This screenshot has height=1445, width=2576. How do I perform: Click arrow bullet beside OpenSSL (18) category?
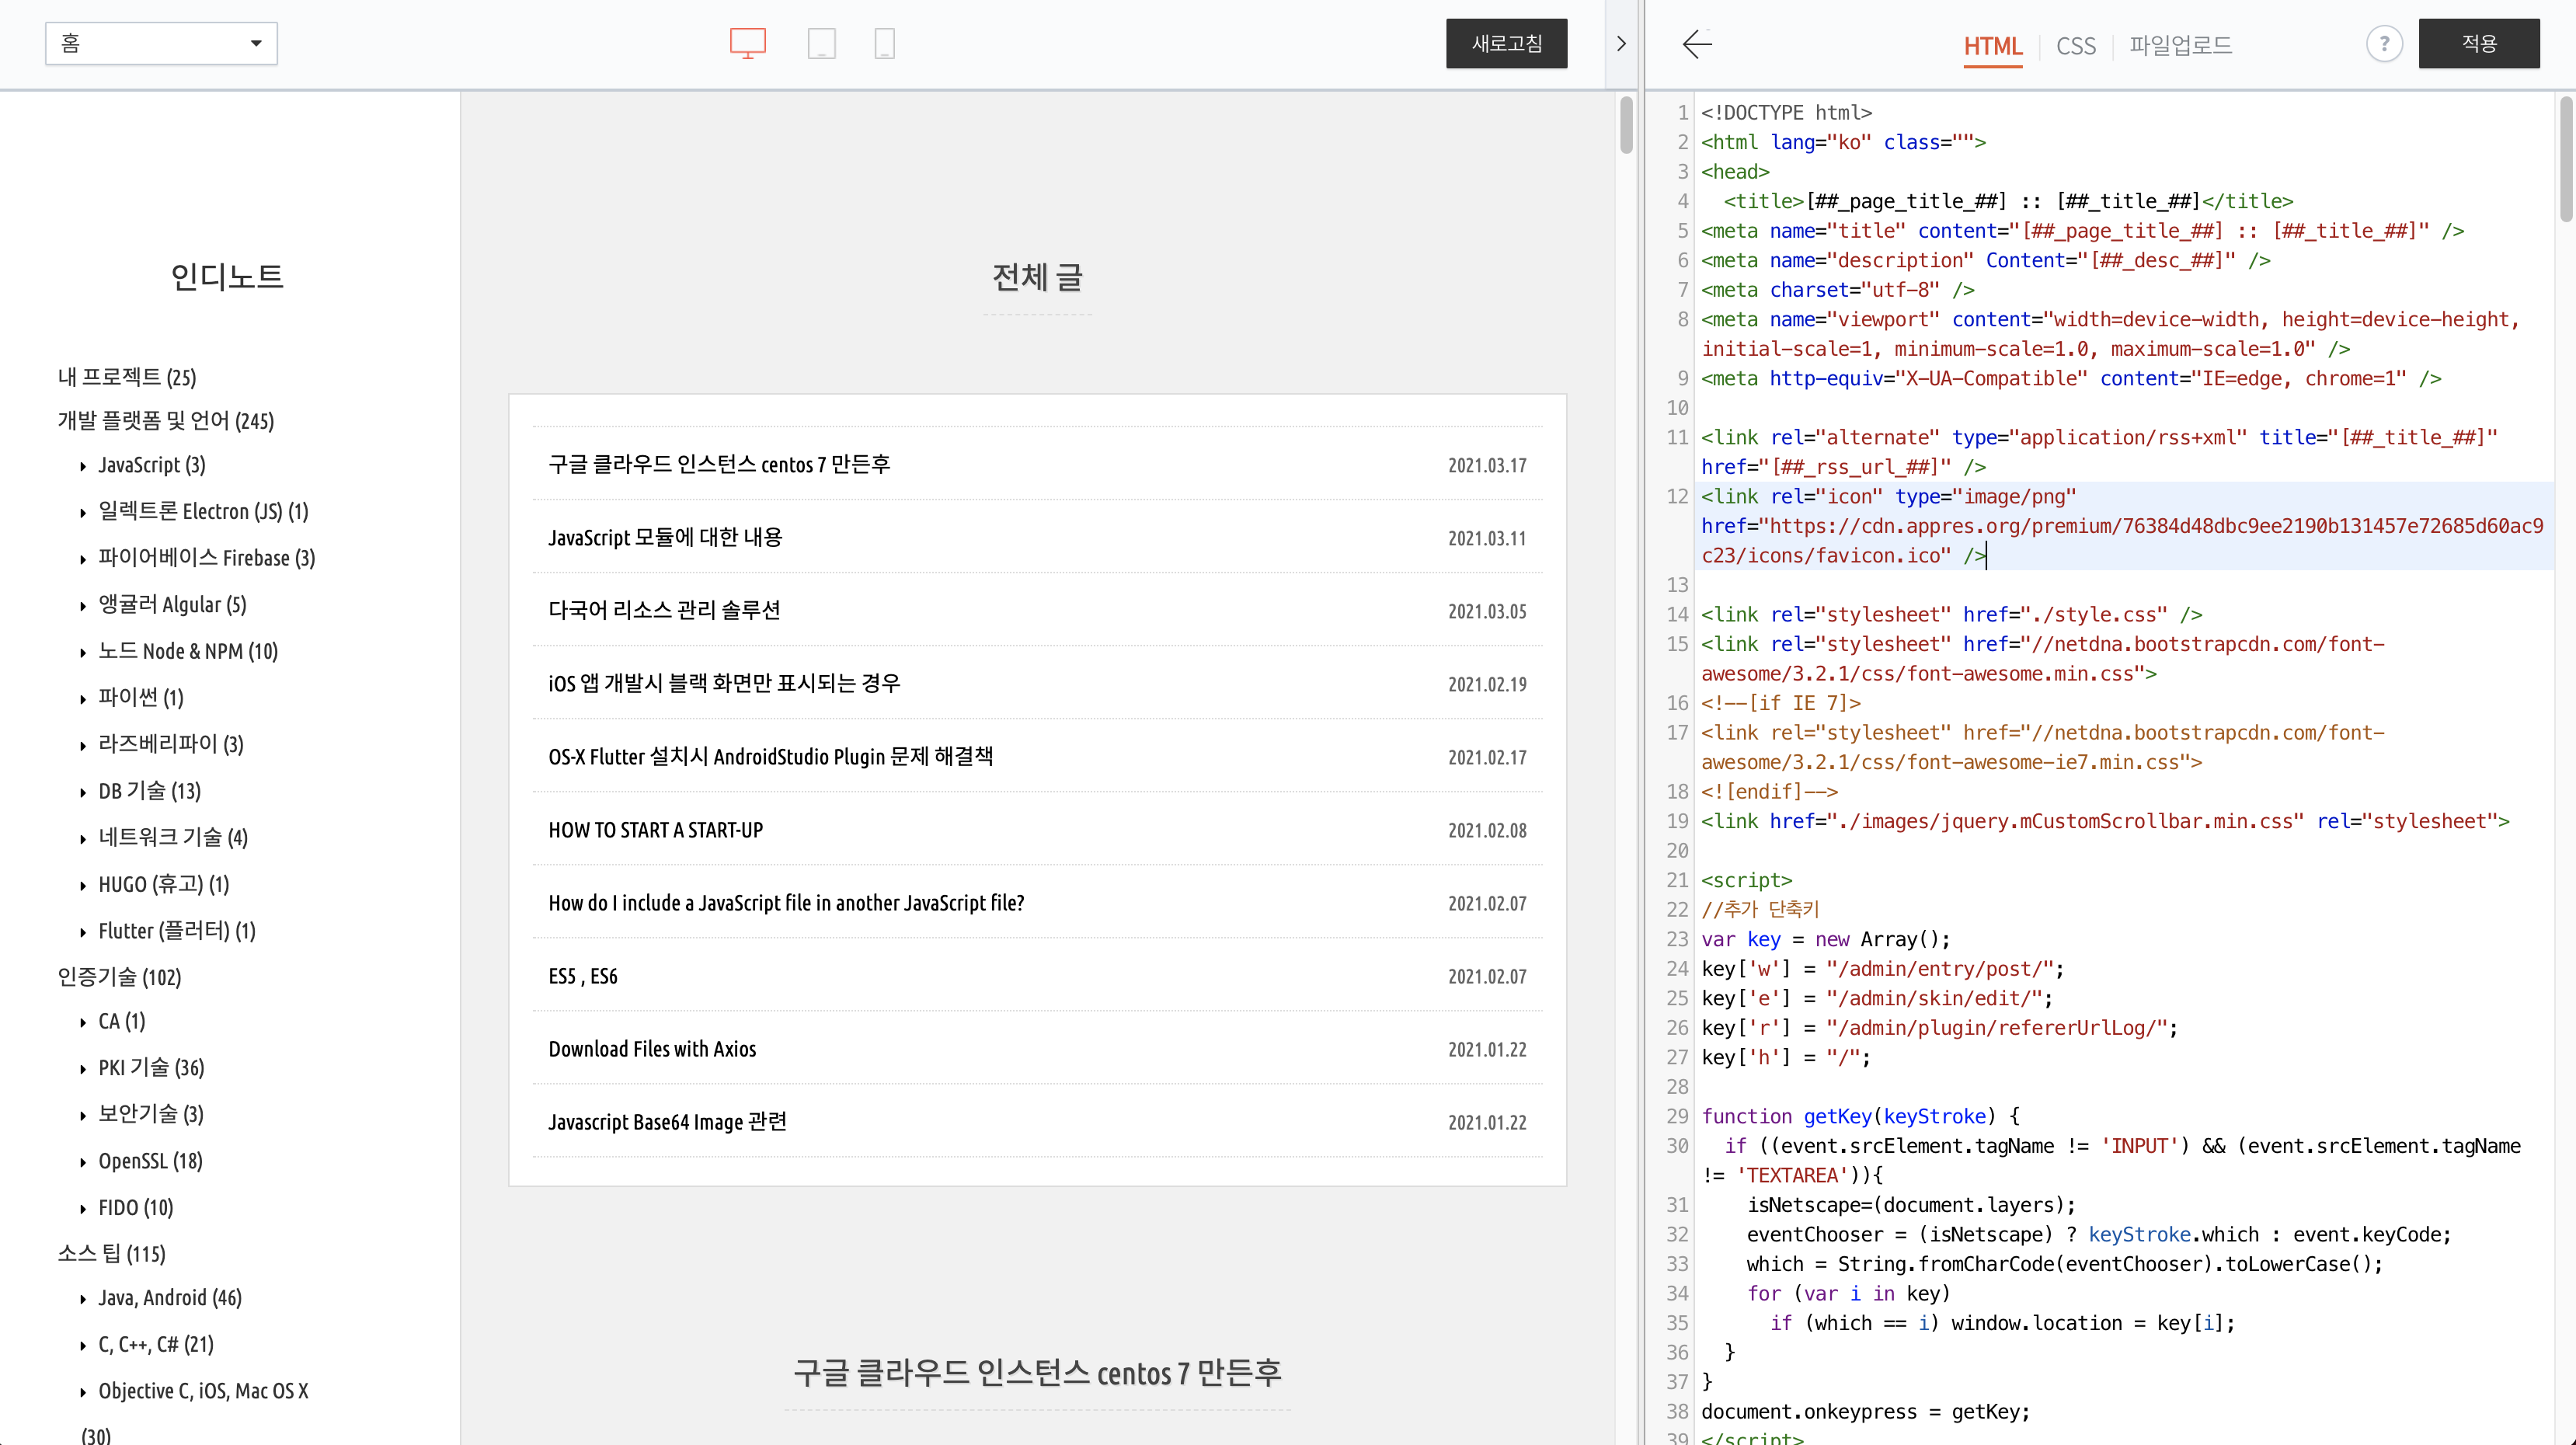click(83, 1162)
